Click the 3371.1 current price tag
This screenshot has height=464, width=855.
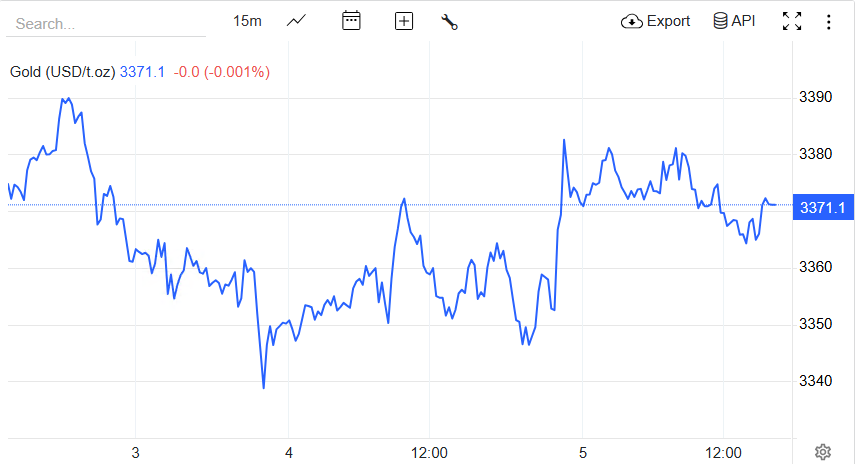[x=823, y=207]
